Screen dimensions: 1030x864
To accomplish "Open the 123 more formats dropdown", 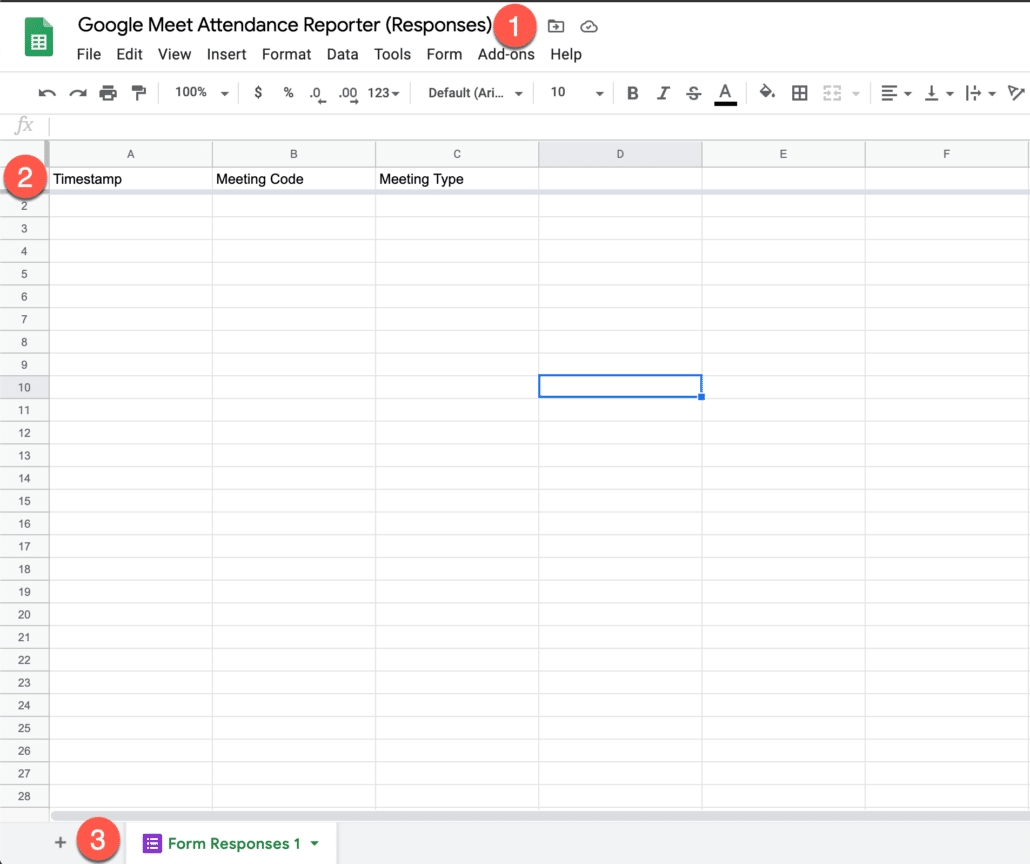I will (384, 93).
